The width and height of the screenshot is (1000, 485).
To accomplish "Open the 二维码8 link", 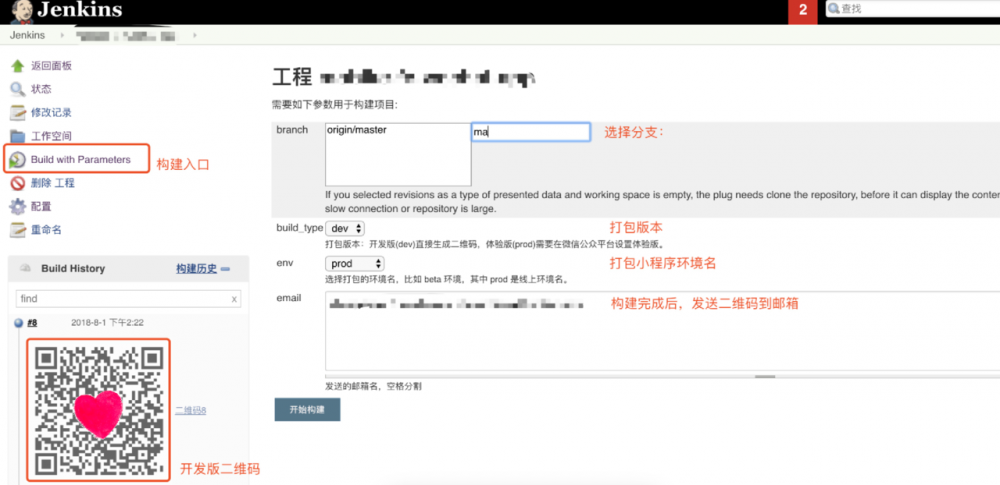I will pyautogui.click(x=191, y=410).
